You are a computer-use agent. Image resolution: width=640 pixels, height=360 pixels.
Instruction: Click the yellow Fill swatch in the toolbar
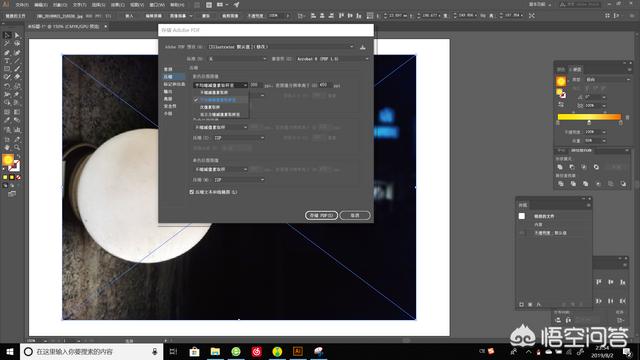pos(8,160)
